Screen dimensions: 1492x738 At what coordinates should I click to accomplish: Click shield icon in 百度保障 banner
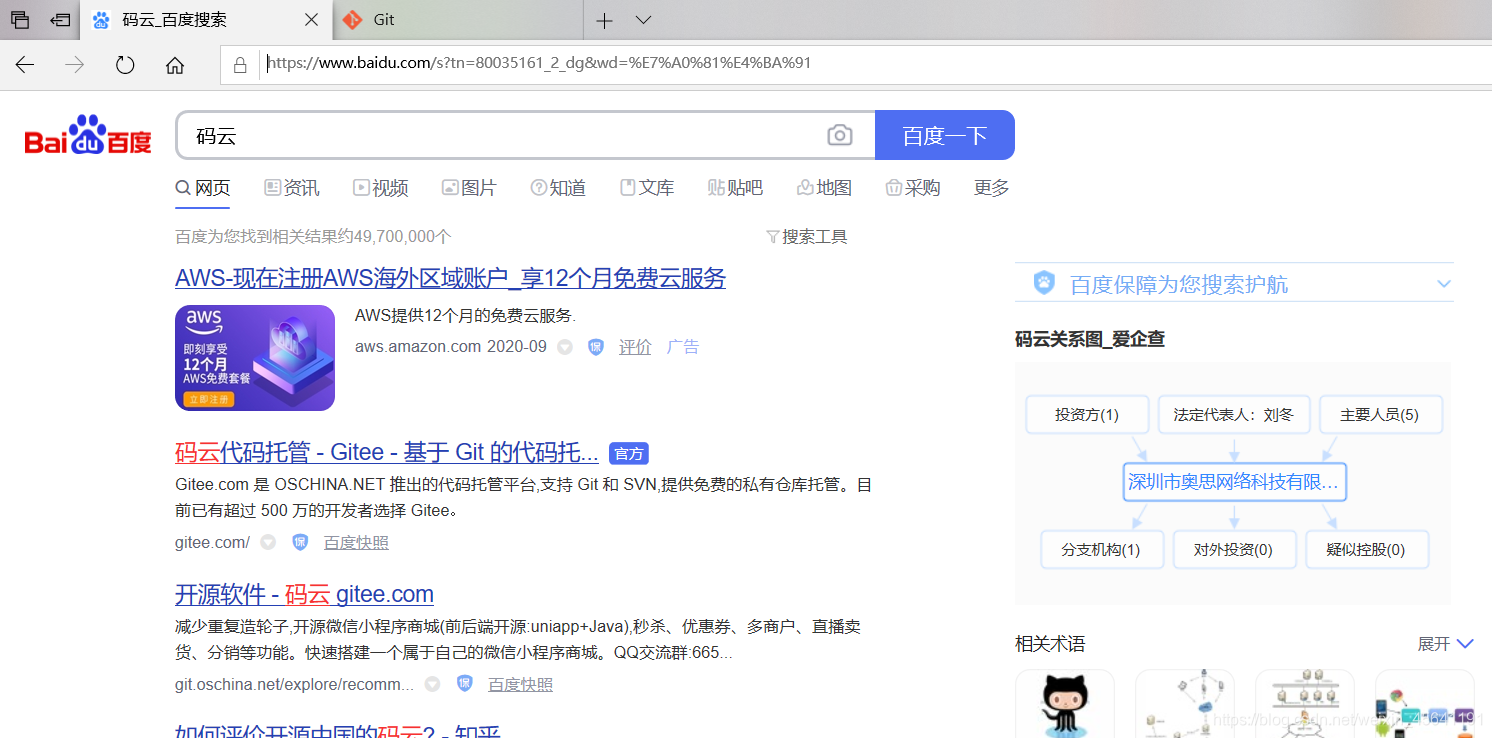(1044, 284)
